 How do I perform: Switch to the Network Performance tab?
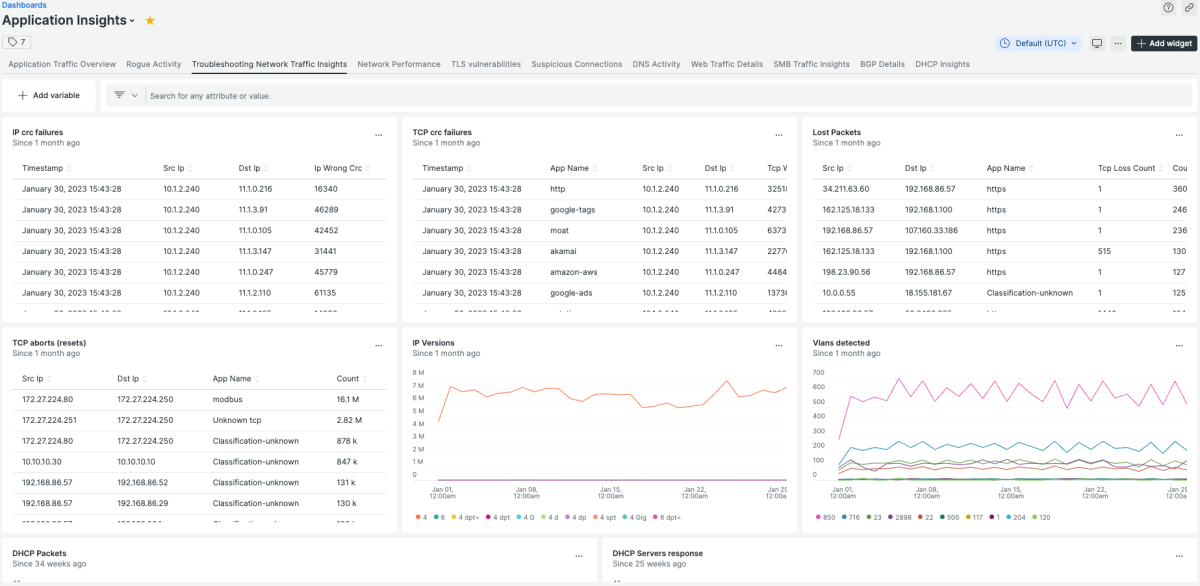[398, 64]
